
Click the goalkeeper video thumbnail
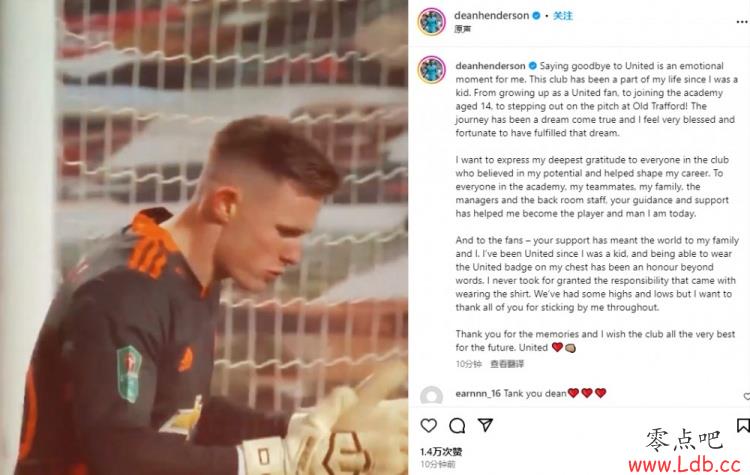204,237
